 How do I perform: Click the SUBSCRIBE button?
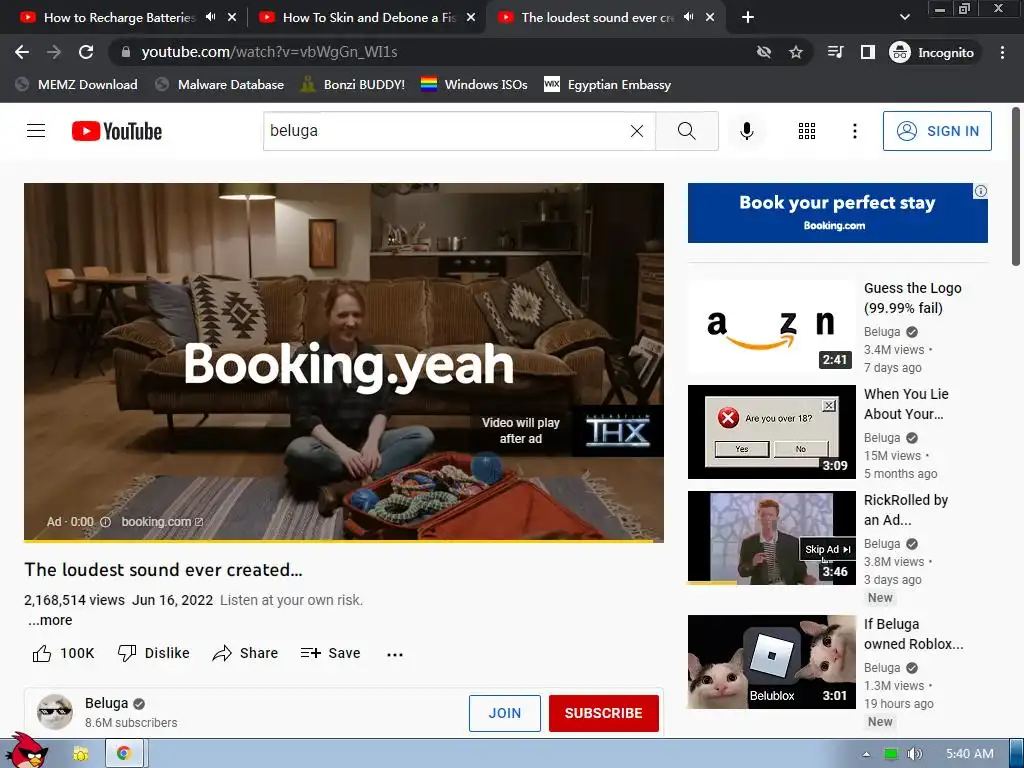click(x=603, y=713)
